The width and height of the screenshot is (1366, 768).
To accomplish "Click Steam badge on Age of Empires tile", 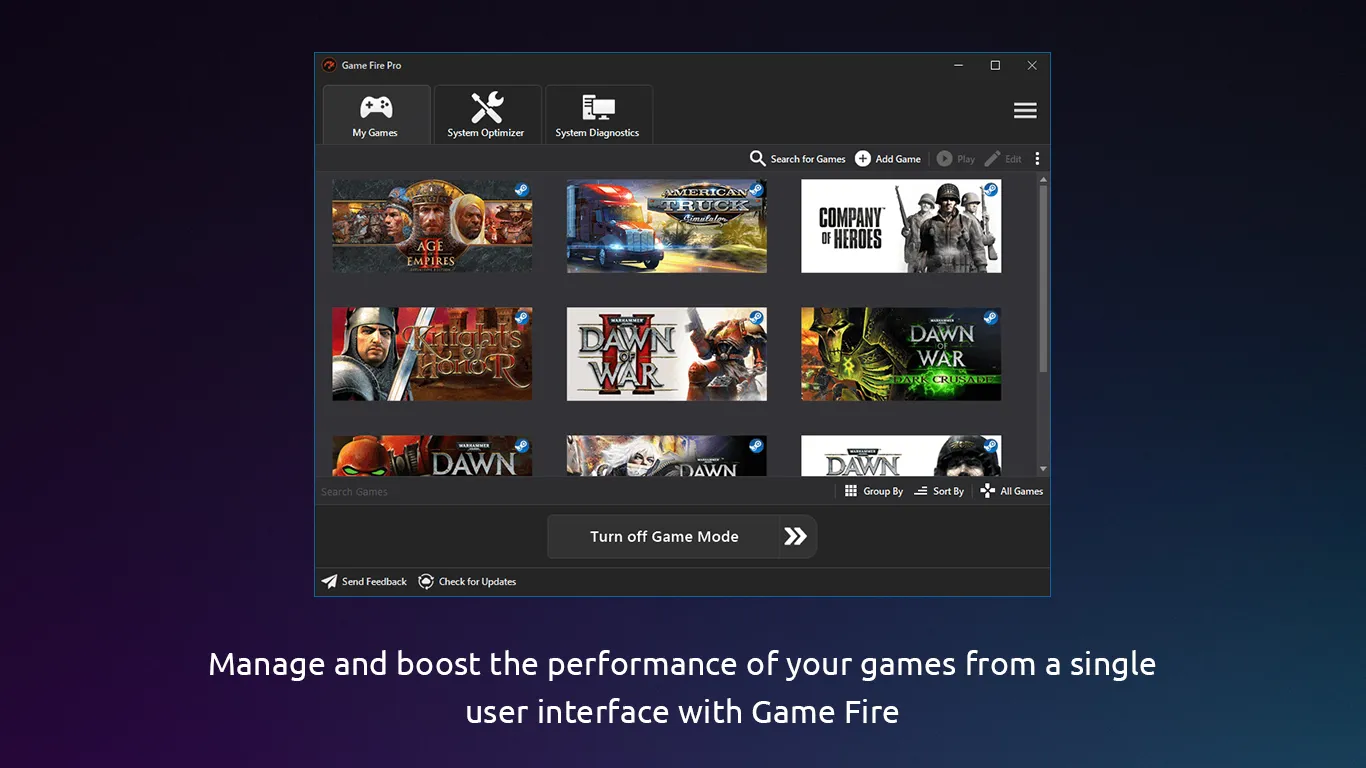I will click(x=522, y=189).
